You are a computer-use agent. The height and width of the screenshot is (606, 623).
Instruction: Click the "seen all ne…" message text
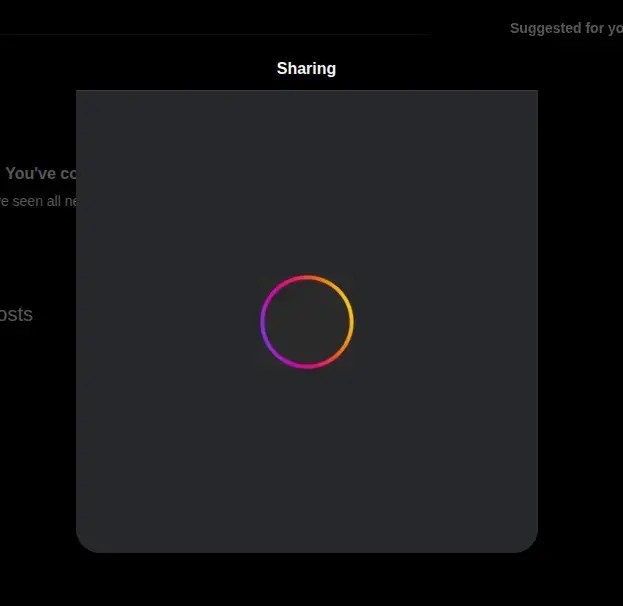coord(38,201)
